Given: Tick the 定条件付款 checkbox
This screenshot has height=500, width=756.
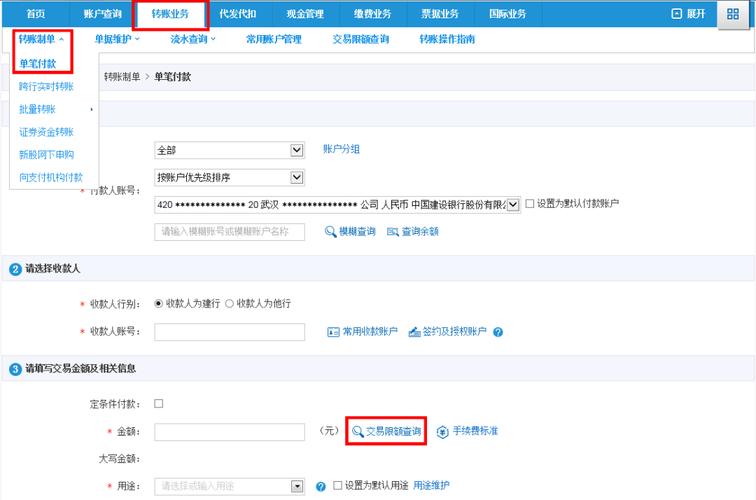Looking at the screenshot, I should [x=159, y=404].
